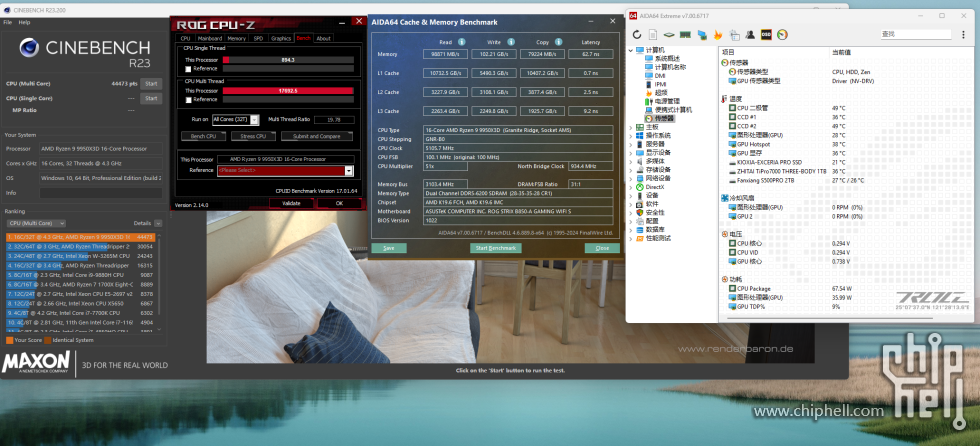
Task: Click AIDA64 user silhouette toolbar icon
Action: point(749,34)
